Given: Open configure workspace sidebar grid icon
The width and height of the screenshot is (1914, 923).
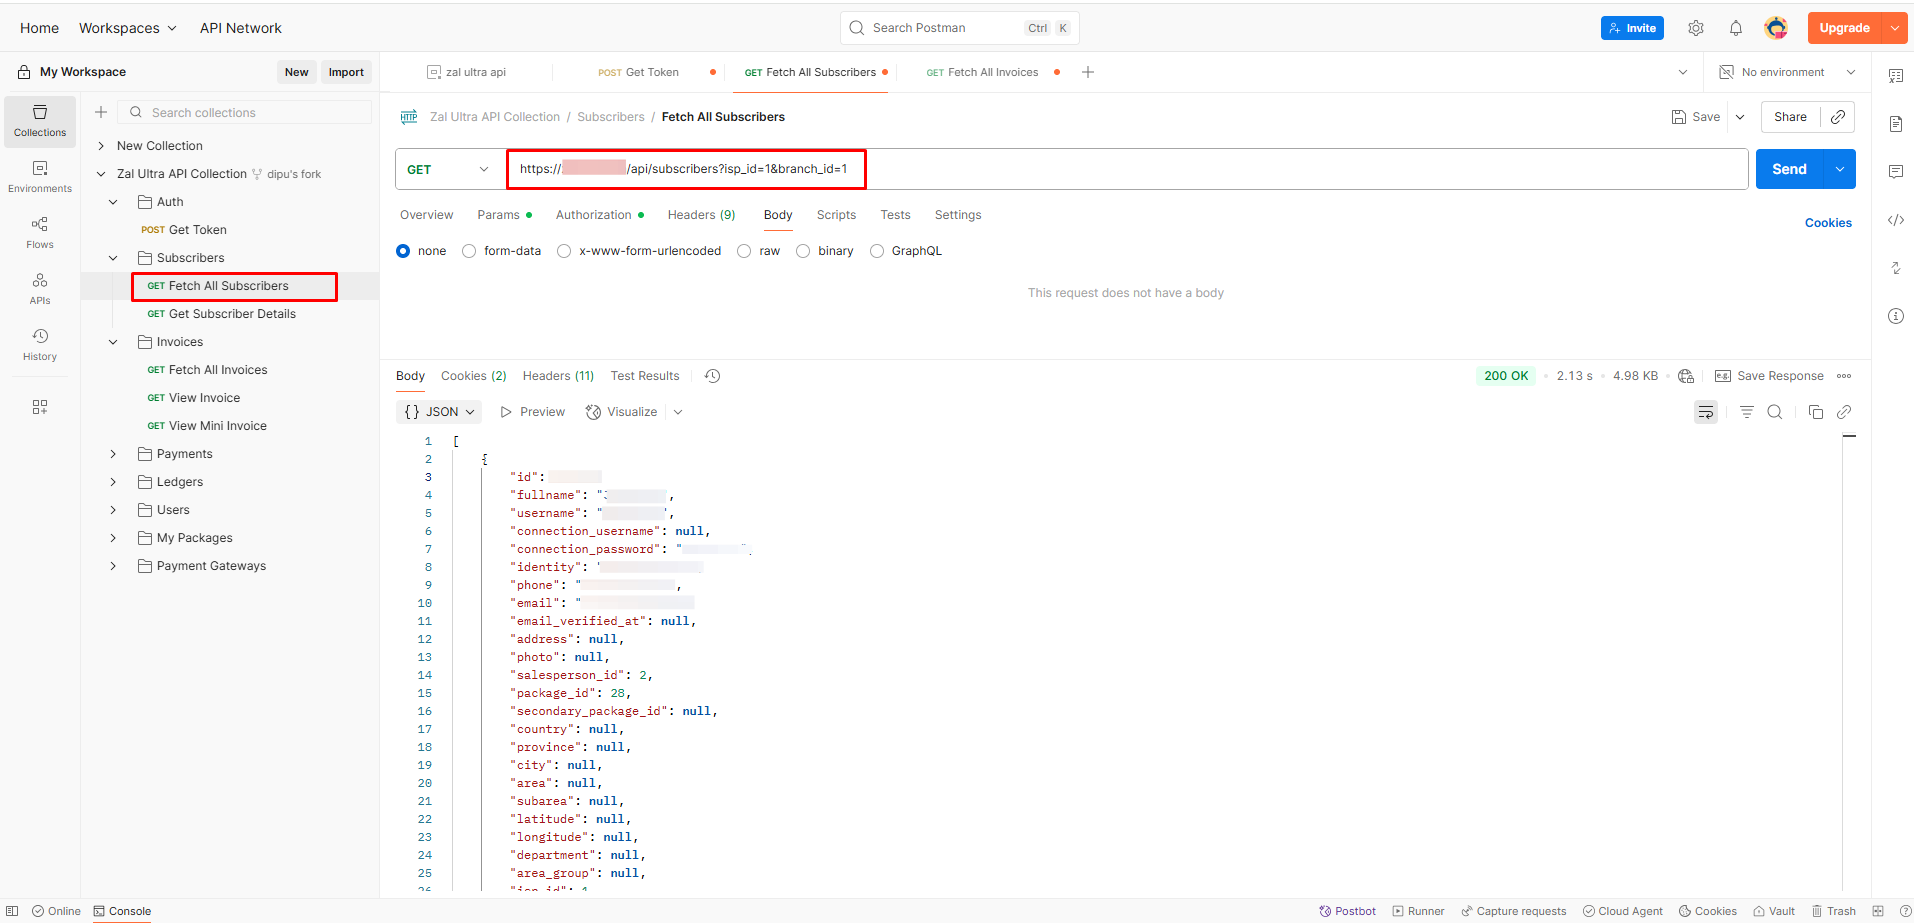Looking at the screenshot, I should point(40,407).
